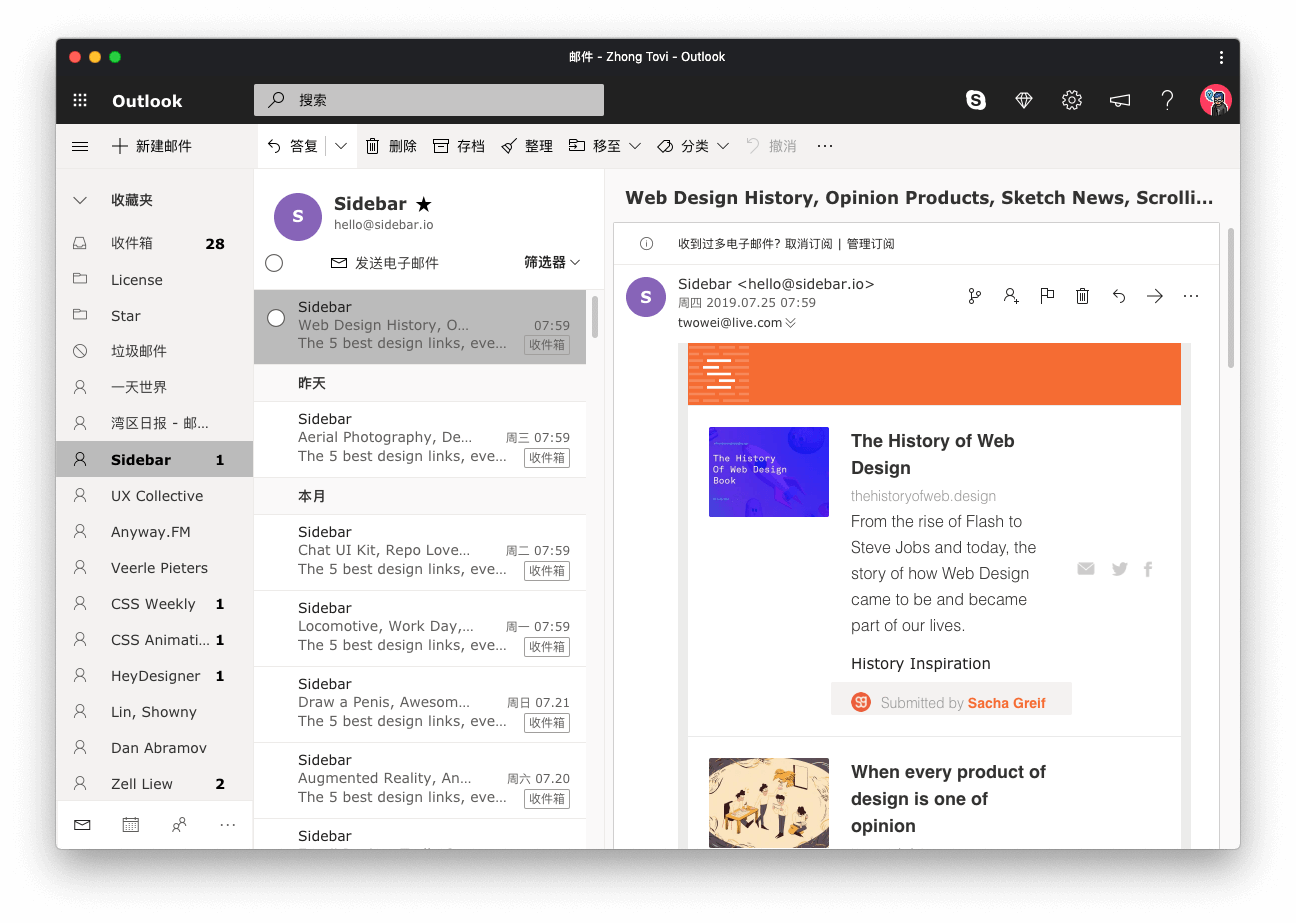Toggle the hamburger navigation pane
1296x923 pixels.
tap(80, 146)
